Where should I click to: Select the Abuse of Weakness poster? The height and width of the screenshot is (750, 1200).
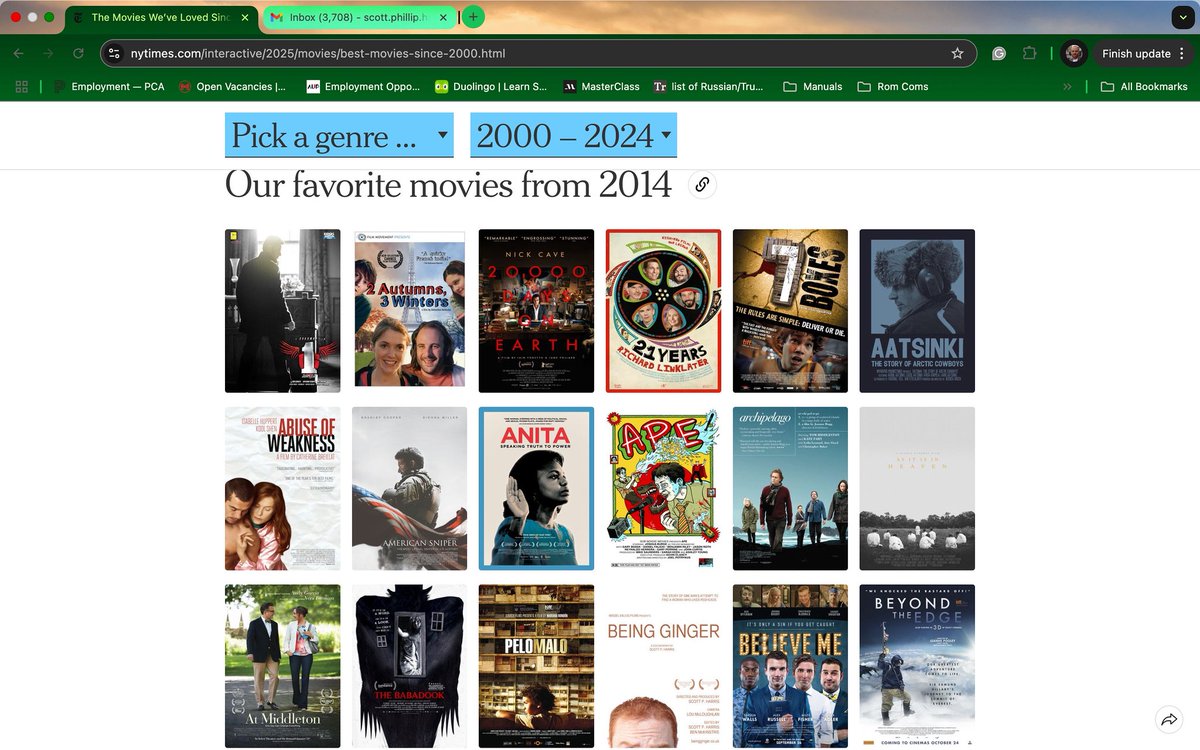click(x=282, y=489)
